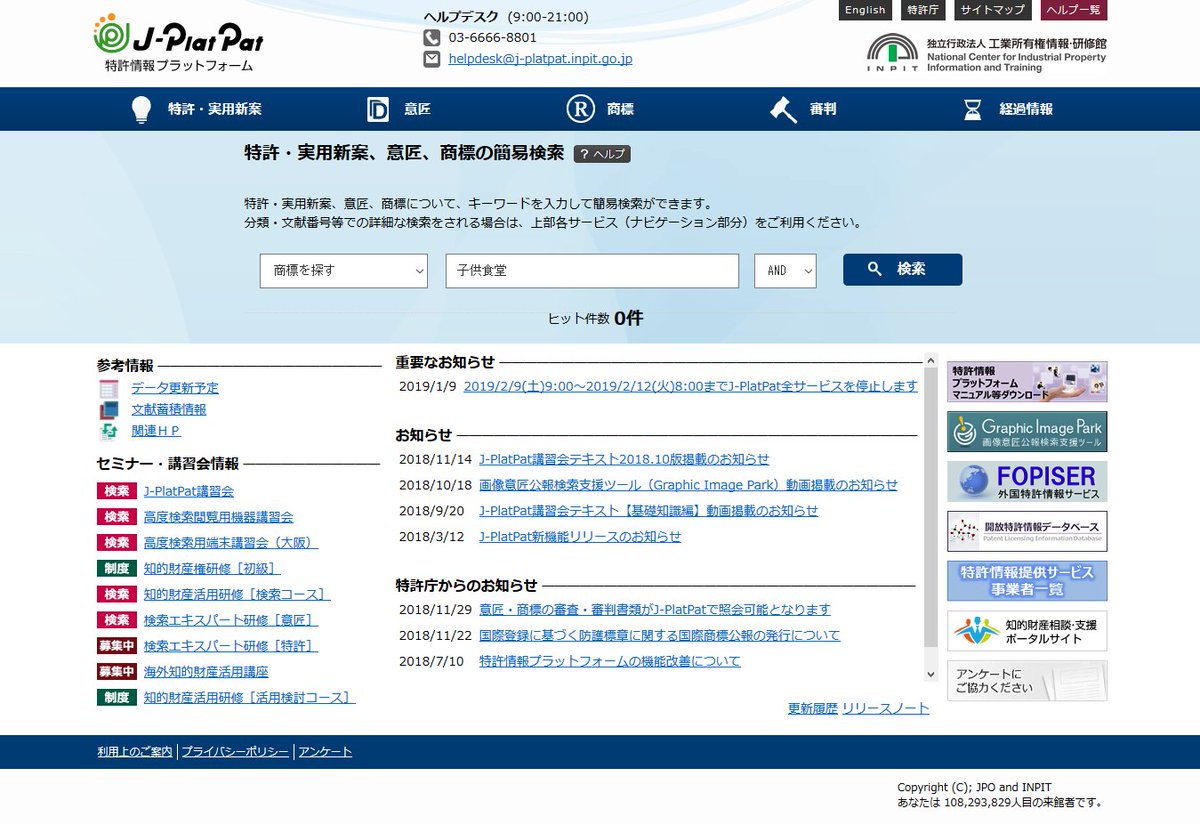
Task: Click the 制度 tag beside 知的財産権研修［初級］
Action: tap(117, 568)
